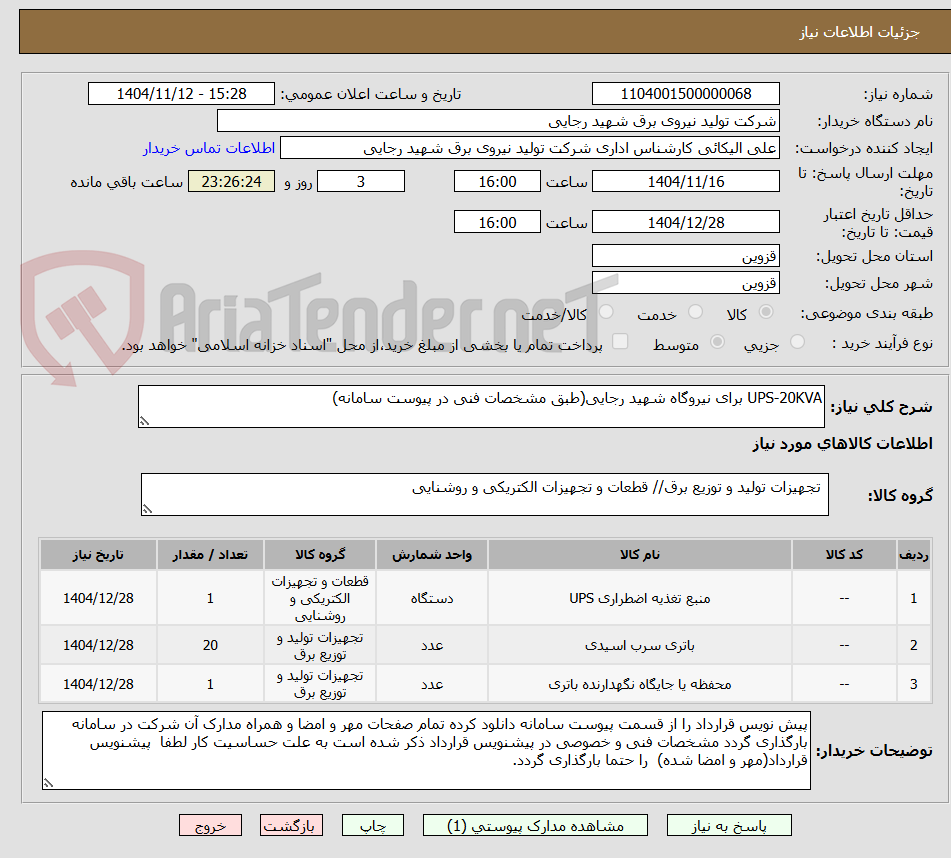Click the کد کالا column header
The height and width of the screenshot is (858, 951).
pos(844,554)
